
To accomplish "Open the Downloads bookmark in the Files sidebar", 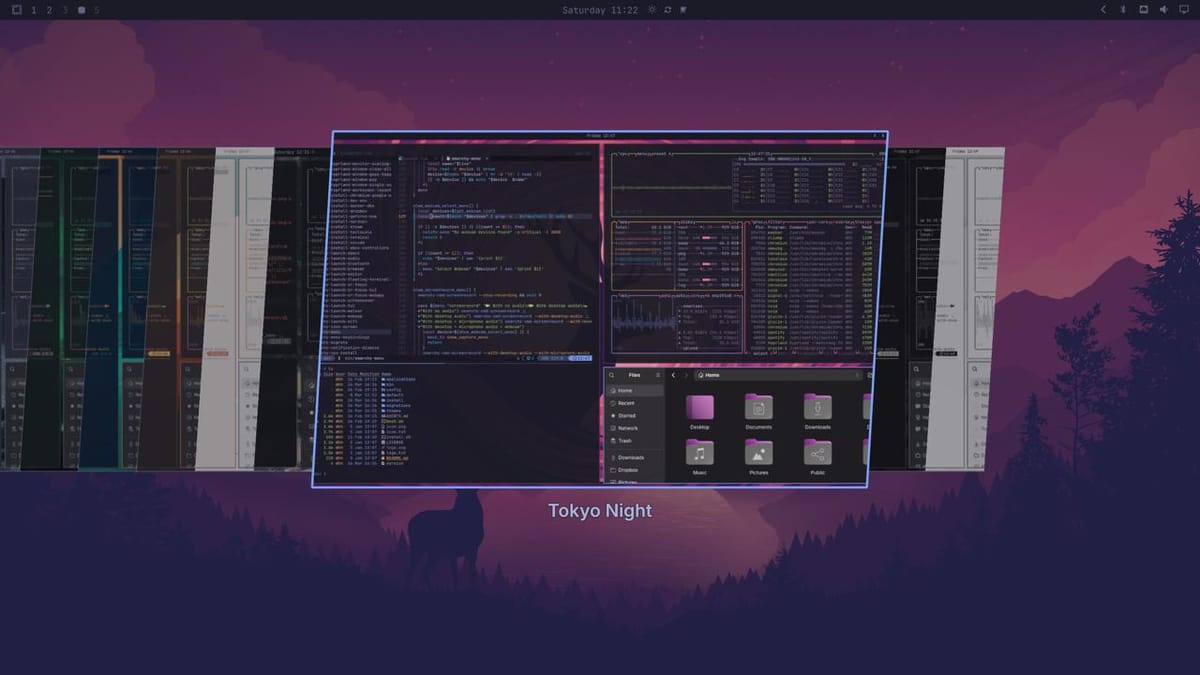I will [635, 458].
